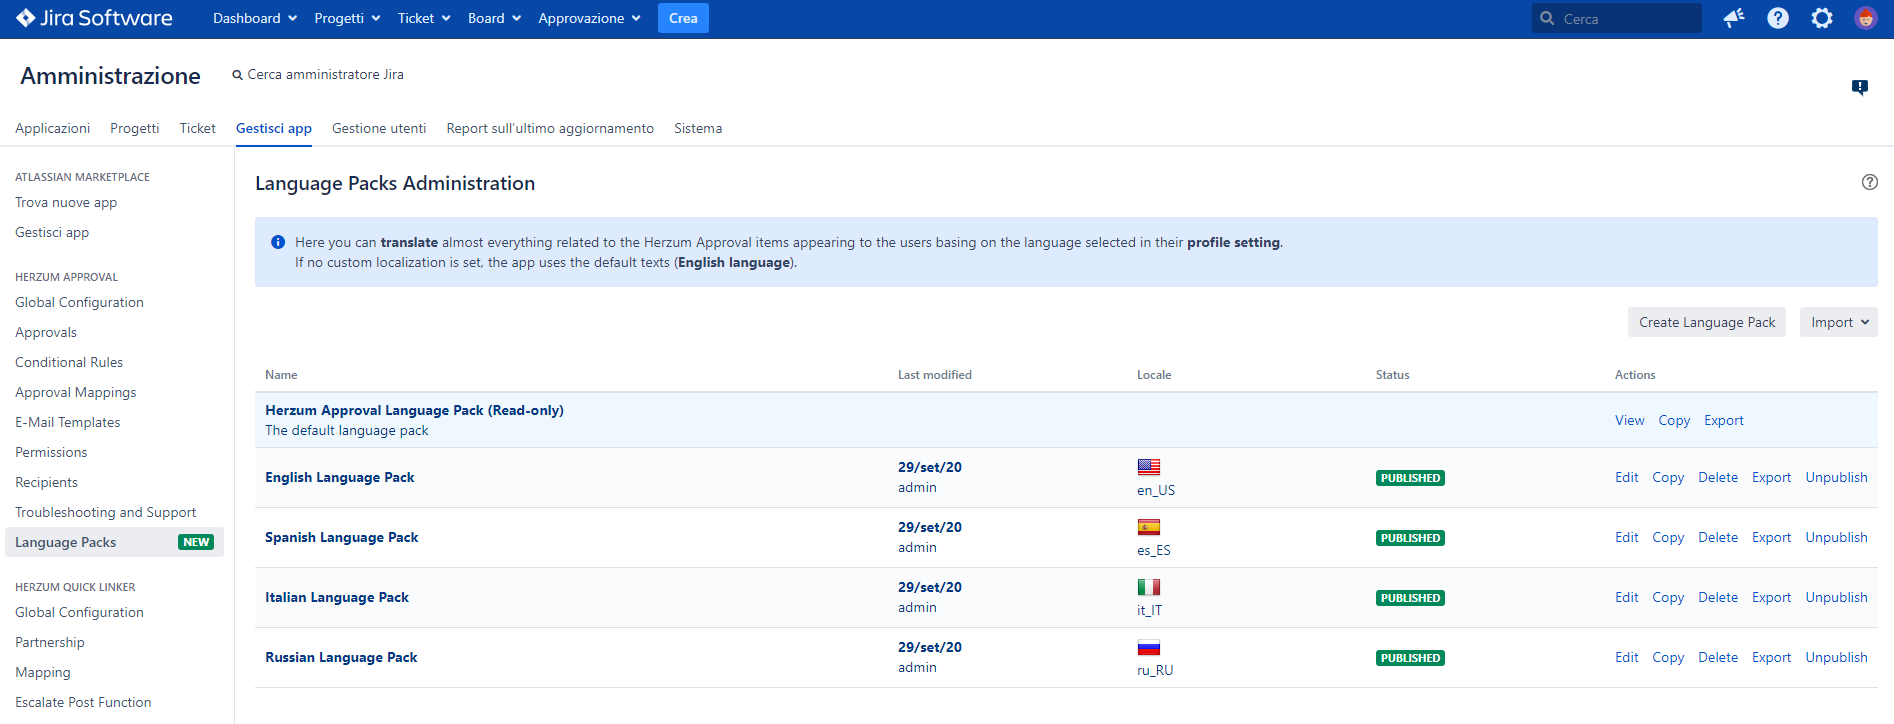Image resolution: width=1894 pixels, height=724 pixels.
Task: Click the Crea button
Action: [683, 18]
